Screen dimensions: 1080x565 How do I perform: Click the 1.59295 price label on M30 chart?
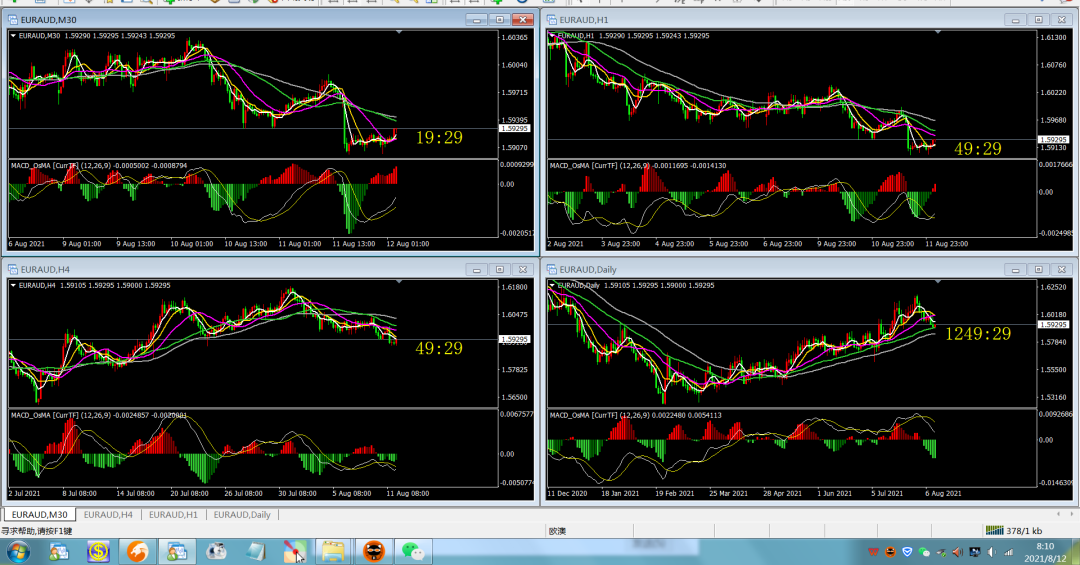click(515, 128)
